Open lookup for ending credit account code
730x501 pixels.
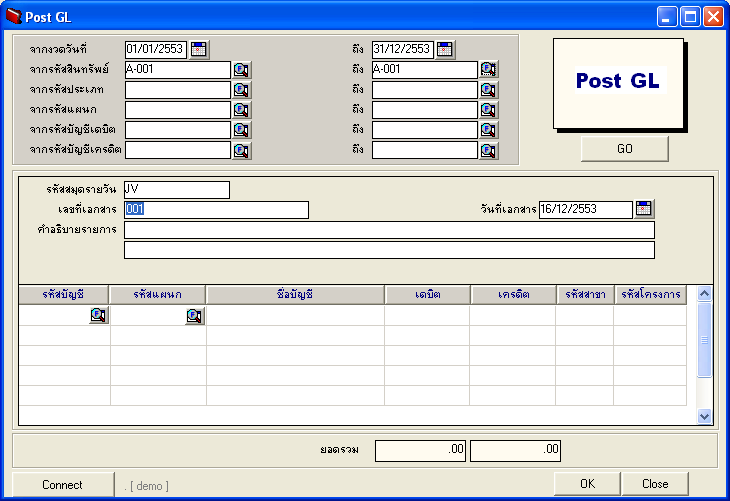[x=488, y=151]
